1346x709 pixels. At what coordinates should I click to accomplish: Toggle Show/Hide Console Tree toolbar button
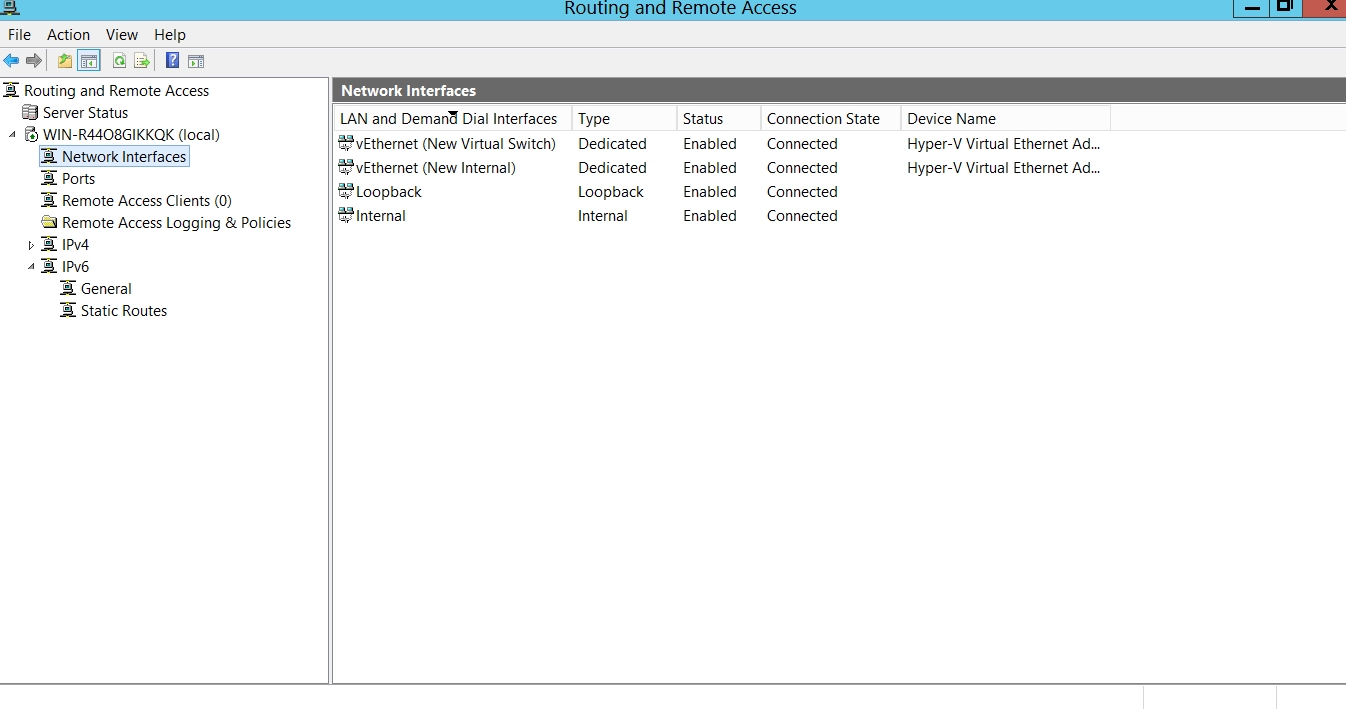(x=89, y=61)
